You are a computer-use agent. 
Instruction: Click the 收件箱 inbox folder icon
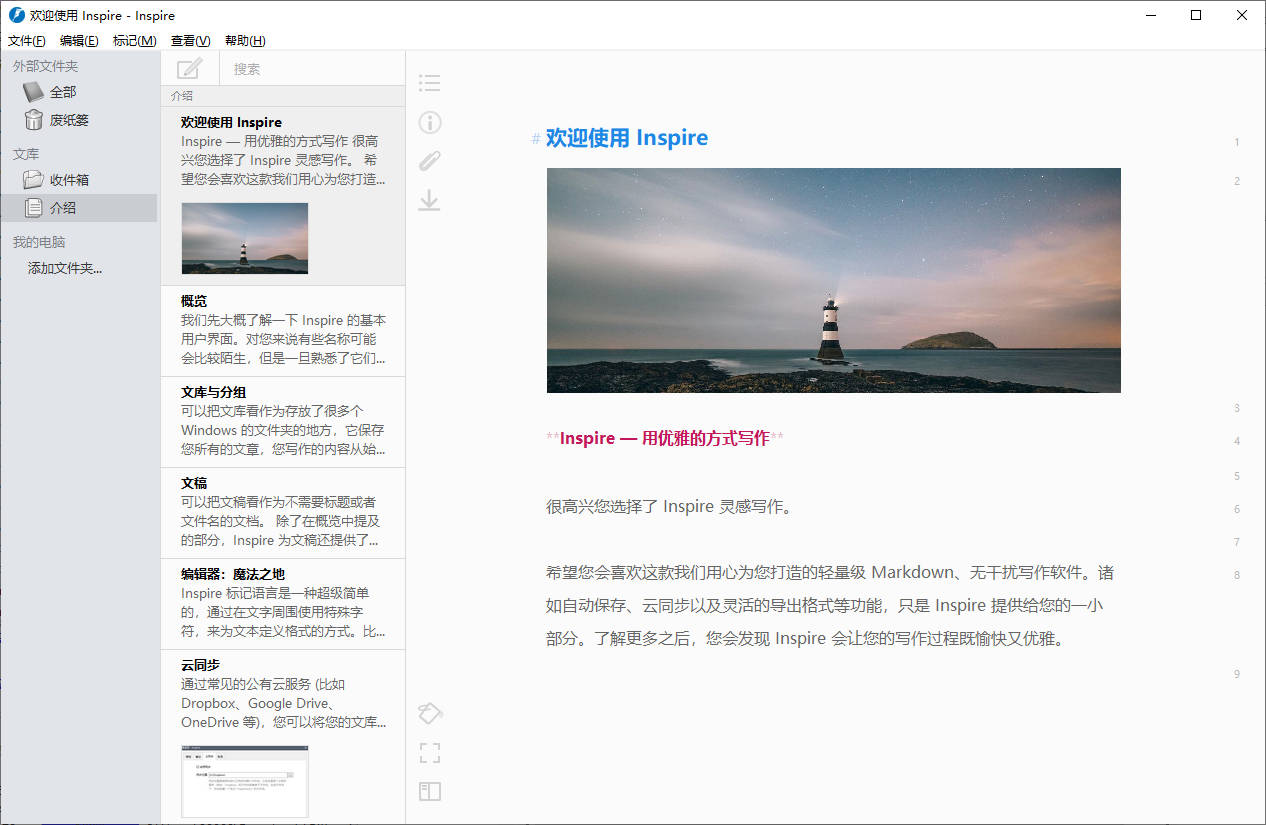pyautogui.click(x=34, y=180)
